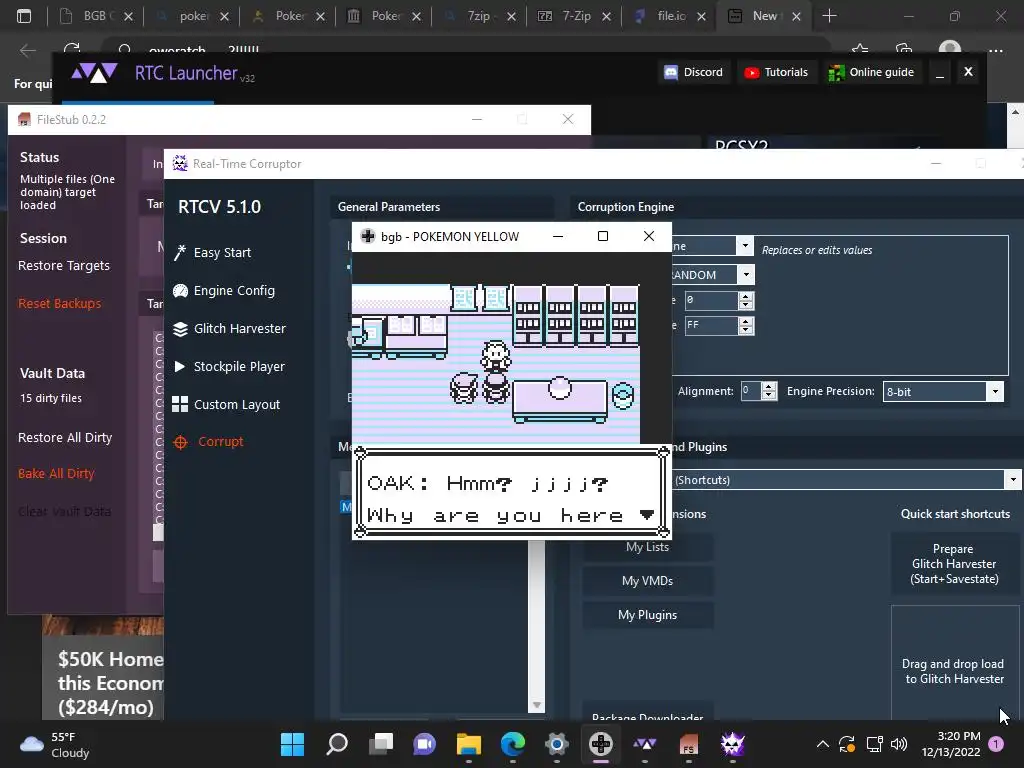Screen dimensions: 1024x768
Task: Open taskbar Search
Action: 336,744
